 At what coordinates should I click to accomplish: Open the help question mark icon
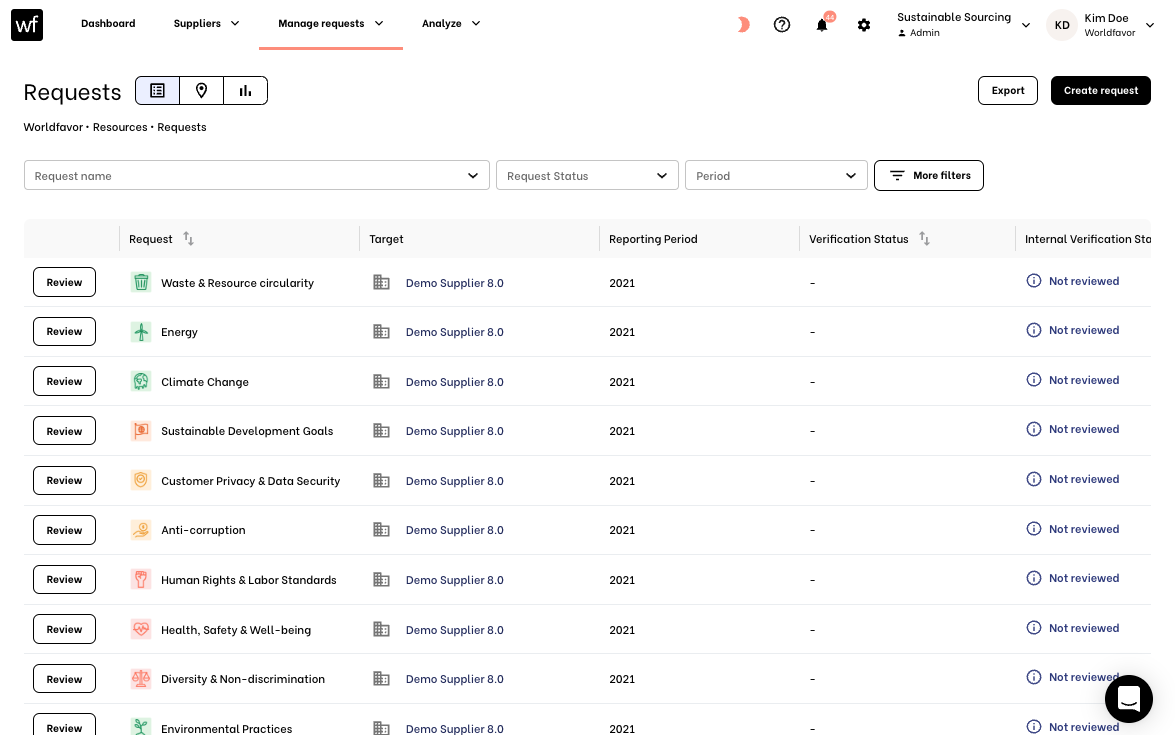pos(782,25)
